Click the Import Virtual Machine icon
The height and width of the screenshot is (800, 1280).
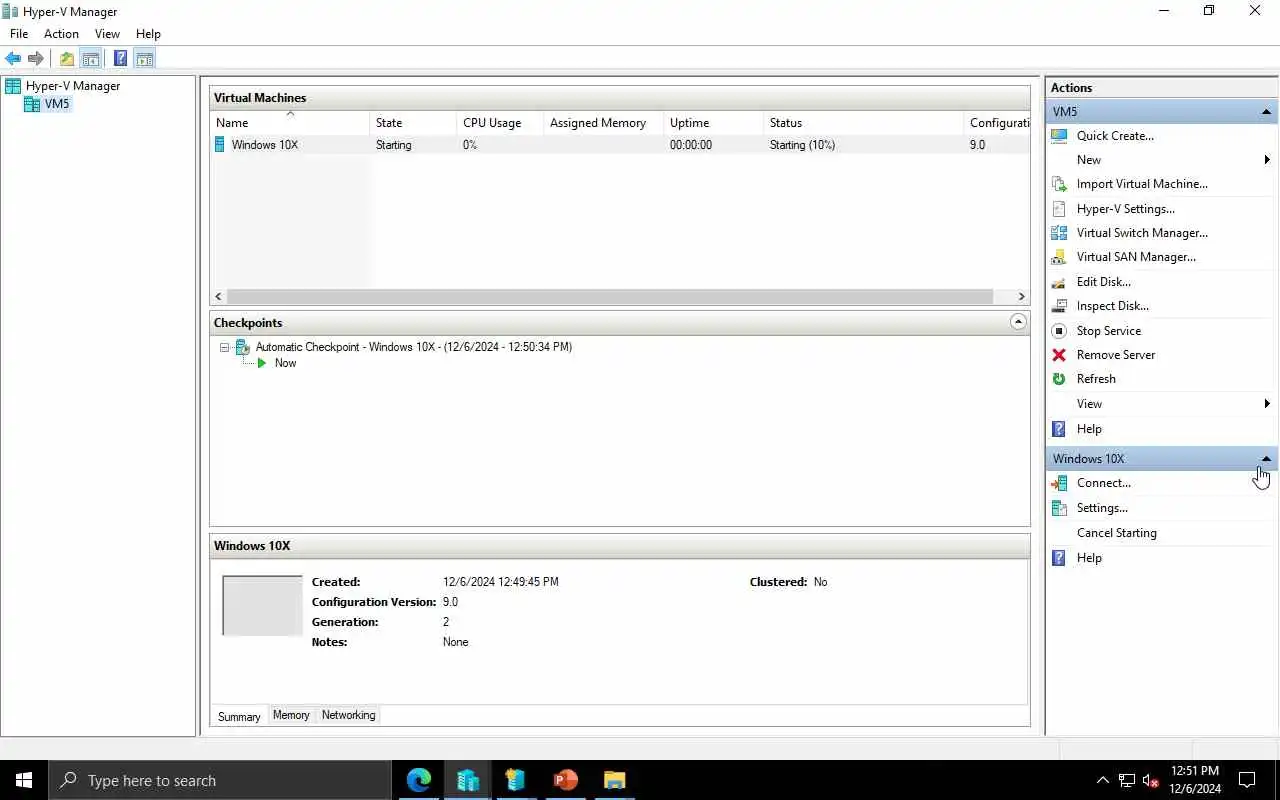1059,184
